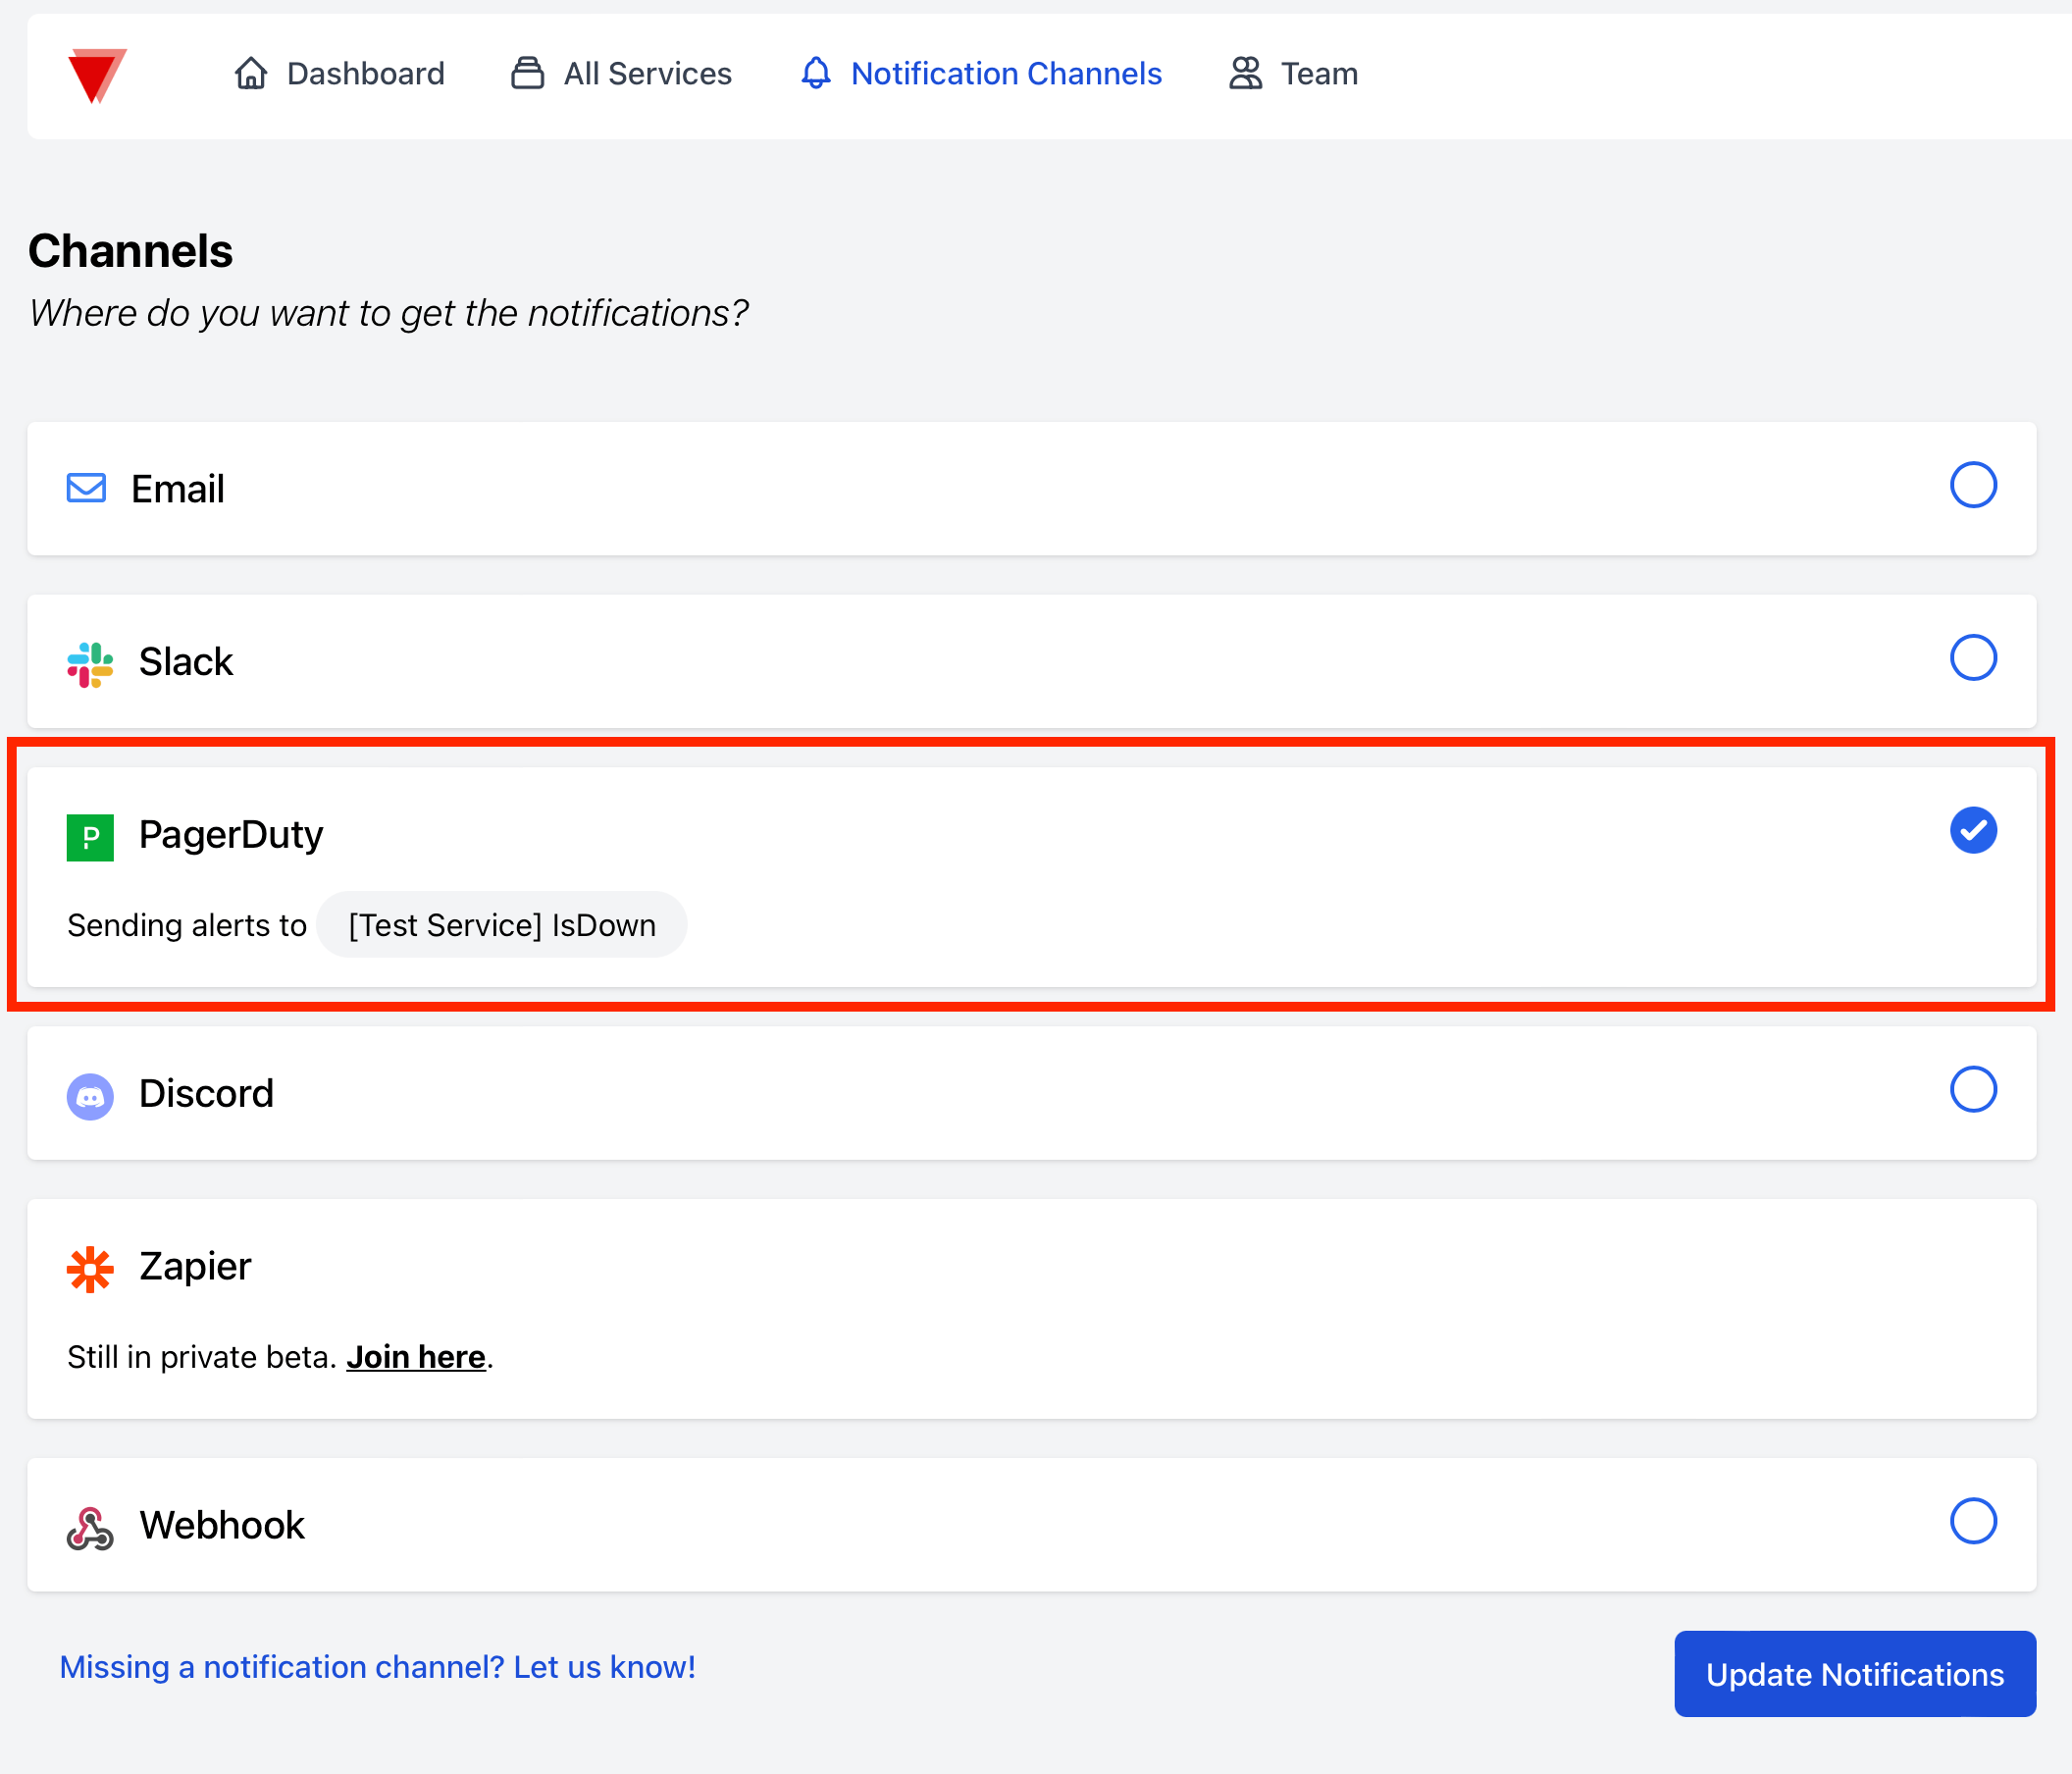The width and height of the screenshot is (2072, 1774).
Task: Enable the Webhook channel radio
Action: [x=1973, y=1521]
